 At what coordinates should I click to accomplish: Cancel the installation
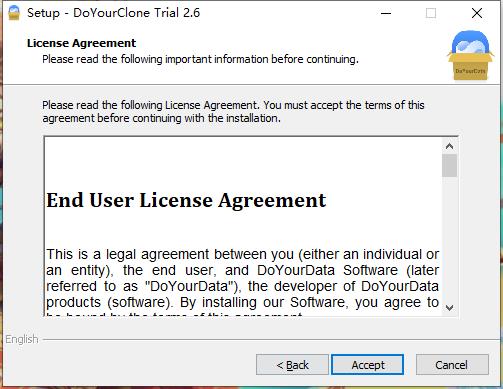point(452,365)
